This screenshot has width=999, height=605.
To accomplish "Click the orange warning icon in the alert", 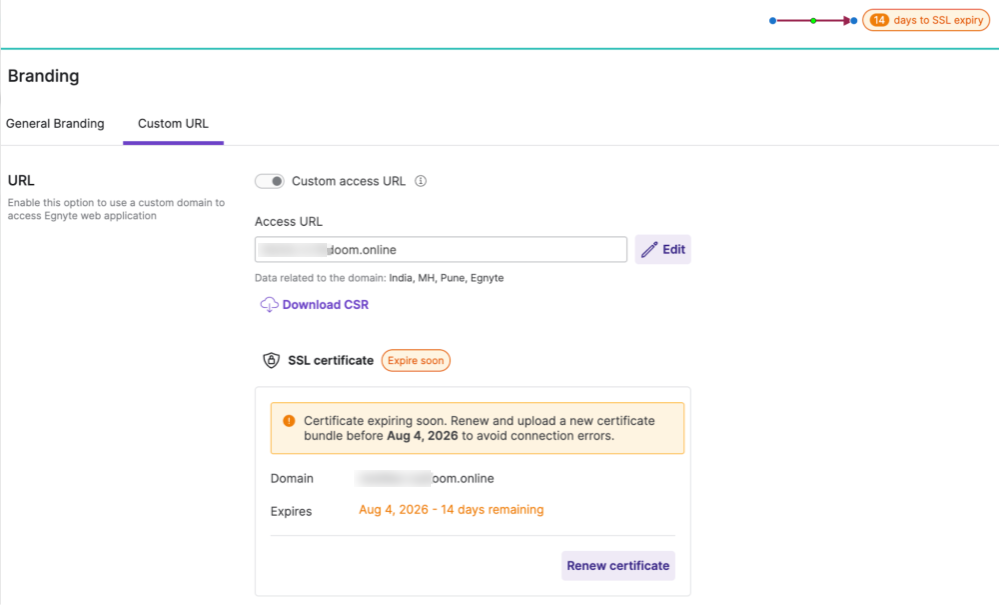I will [289, 421].
